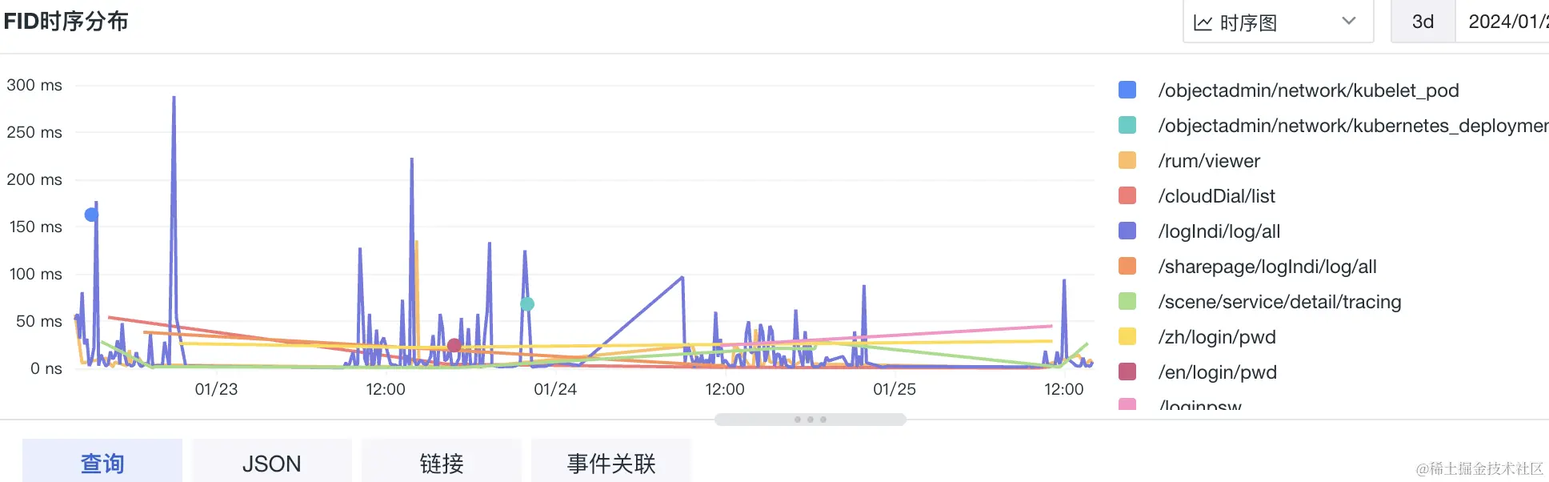Click the /zh/login/pwd yellow legend swatch
The image size is (1549, 482).
click(x=1127, y=337)
